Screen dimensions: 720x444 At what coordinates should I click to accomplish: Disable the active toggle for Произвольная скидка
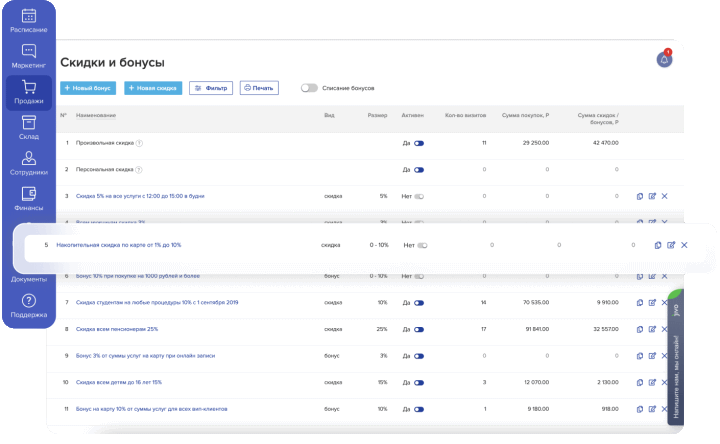(419, 143)
